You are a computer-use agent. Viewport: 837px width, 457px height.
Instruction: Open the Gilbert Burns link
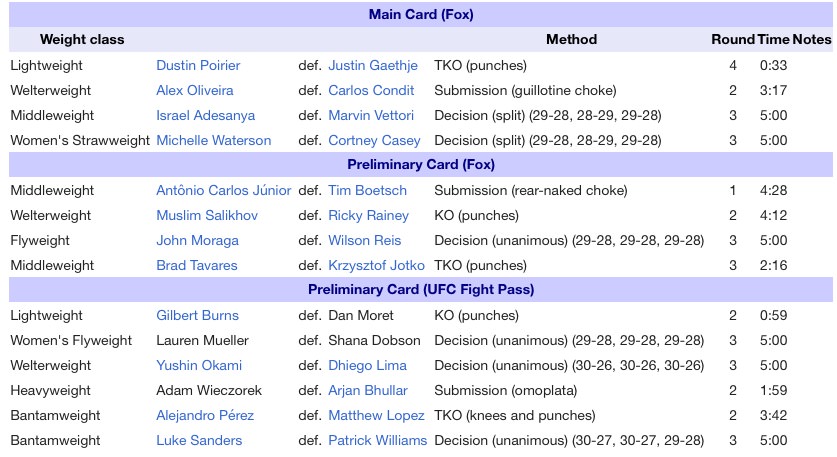197,315
